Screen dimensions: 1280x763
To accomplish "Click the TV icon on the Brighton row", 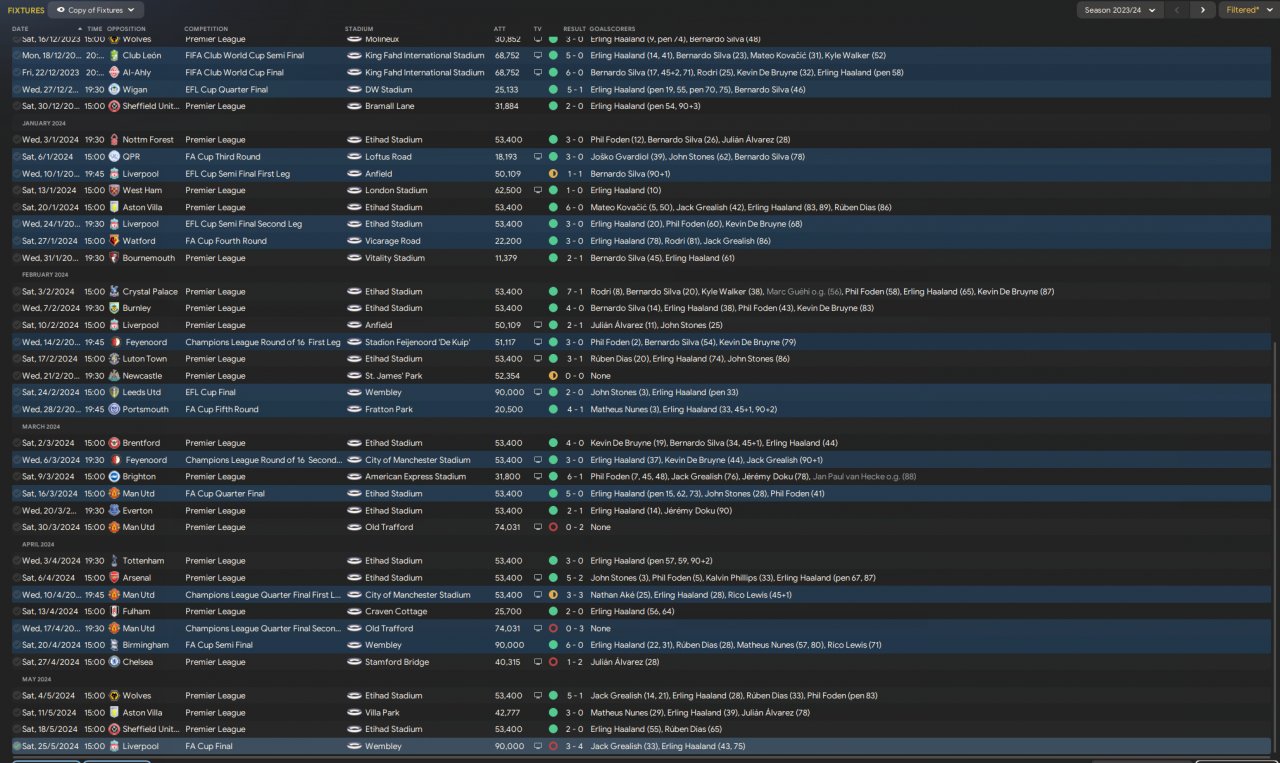I will pos(538,477).
